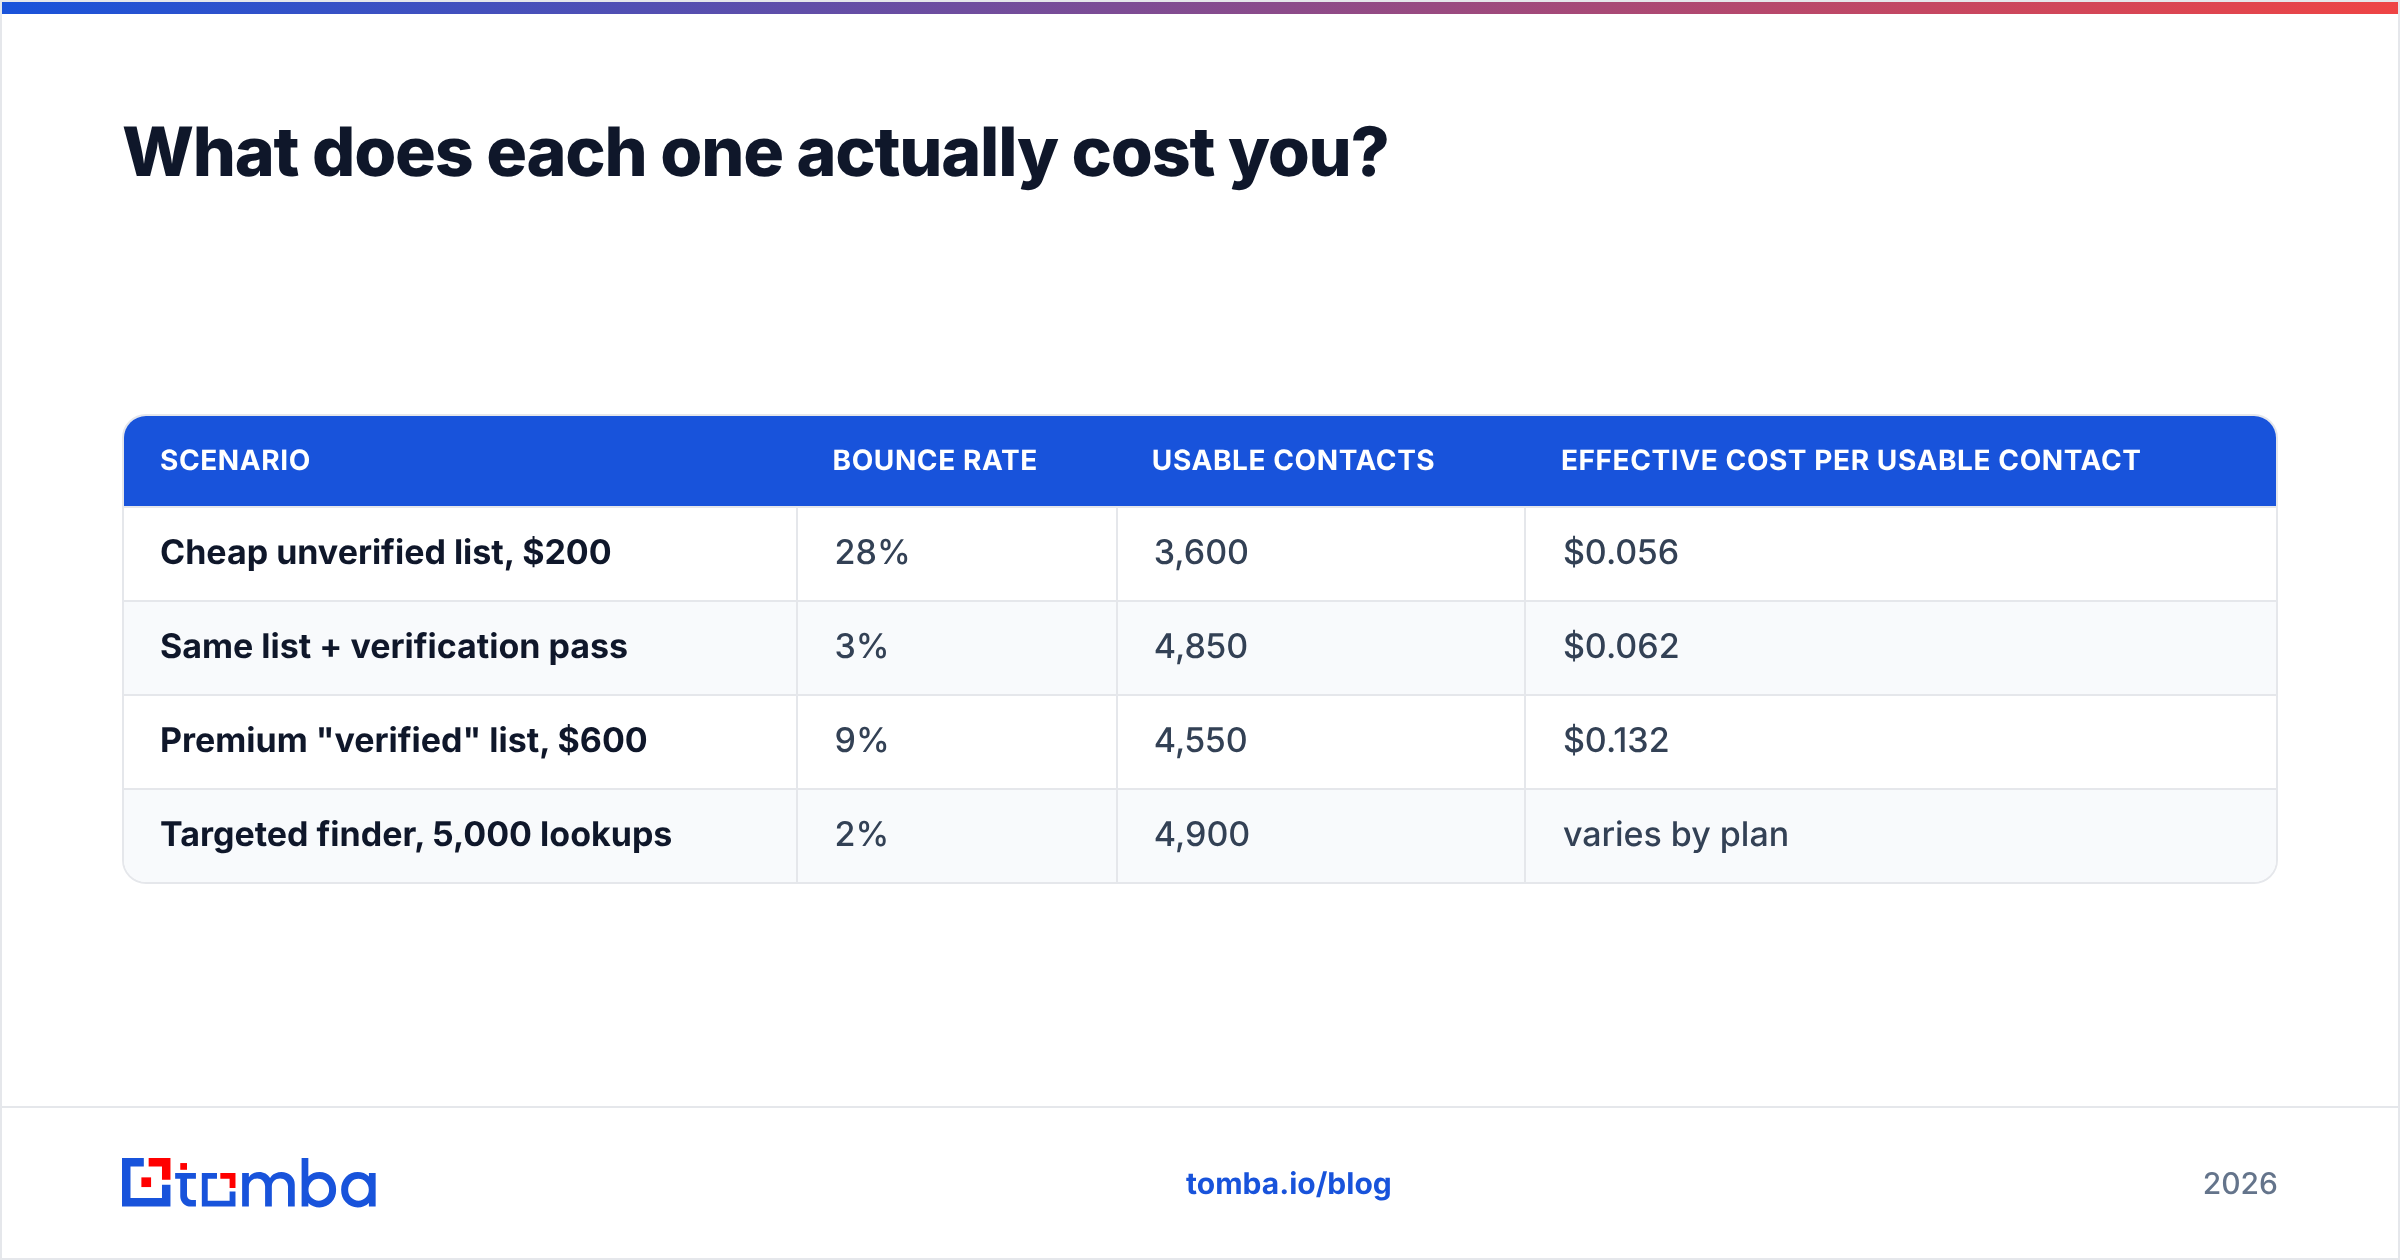Click the 2026 year label
The width and height of the screenshot is (2400, 1260).
click(2240, 1184)
